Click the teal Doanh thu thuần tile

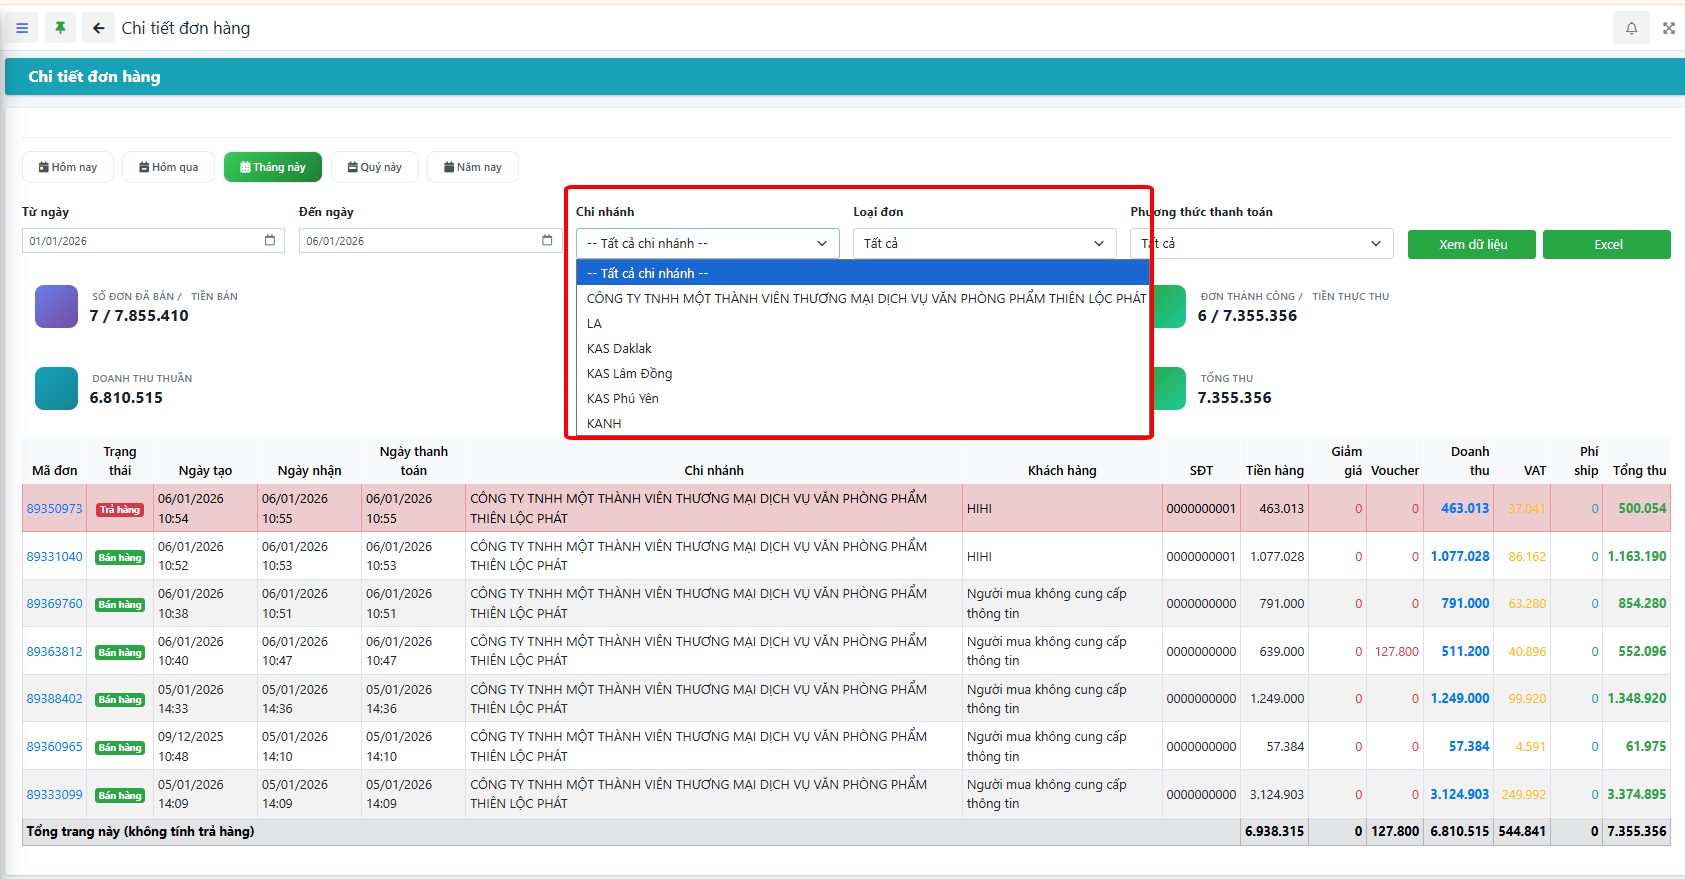(56, 388)
